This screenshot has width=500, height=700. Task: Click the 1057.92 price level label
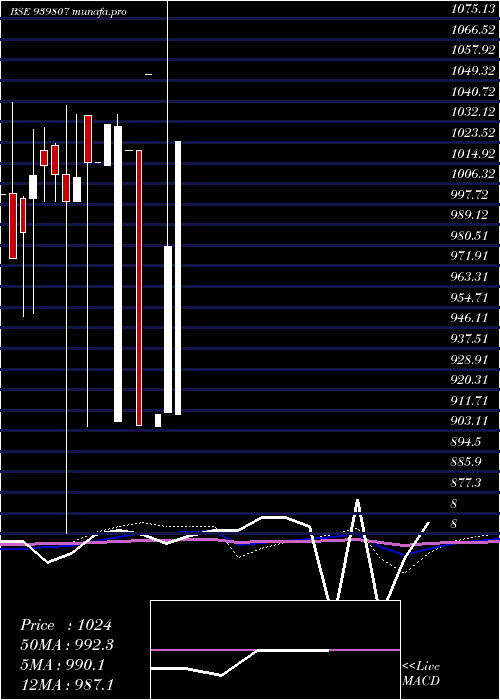pos(473,50)
